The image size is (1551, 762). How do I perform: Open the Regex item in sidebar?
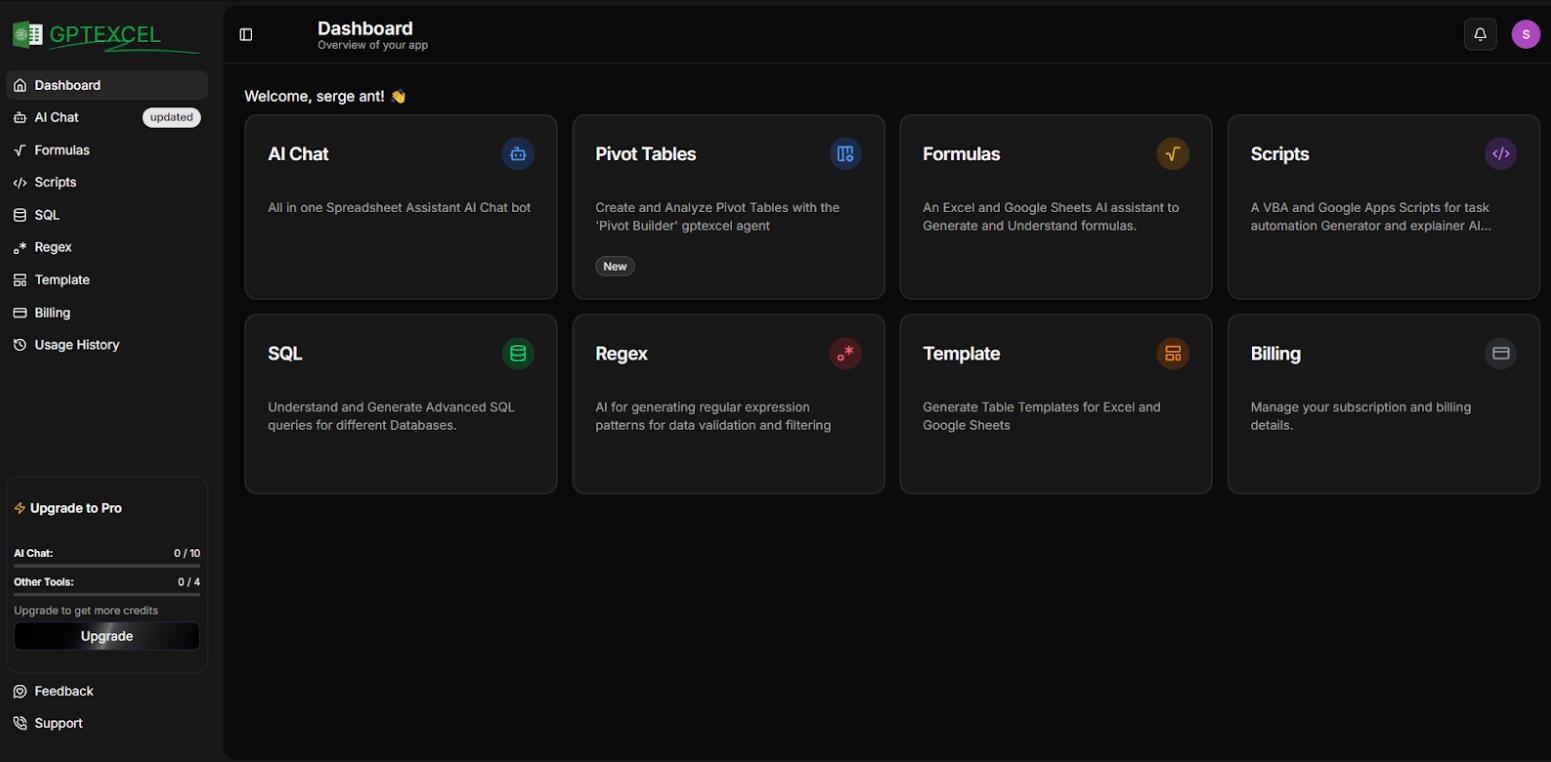107,247
